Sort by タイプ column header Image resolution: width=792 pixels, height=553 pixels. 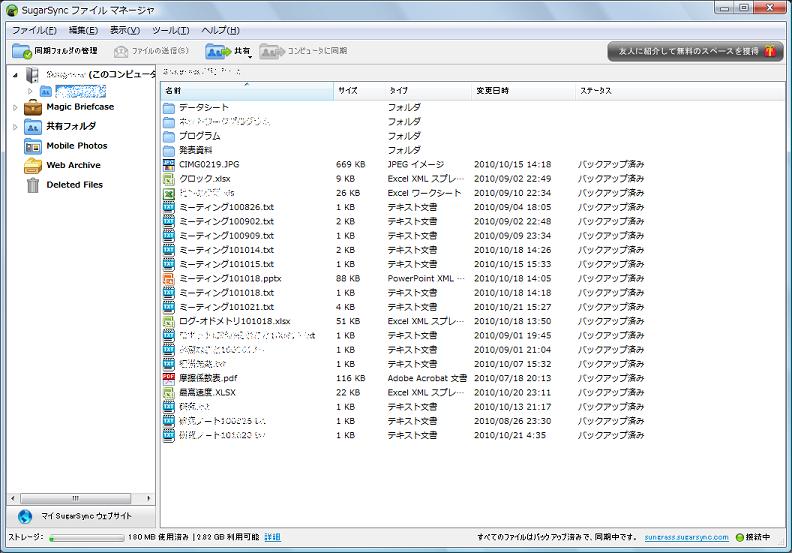click(427, 91)
